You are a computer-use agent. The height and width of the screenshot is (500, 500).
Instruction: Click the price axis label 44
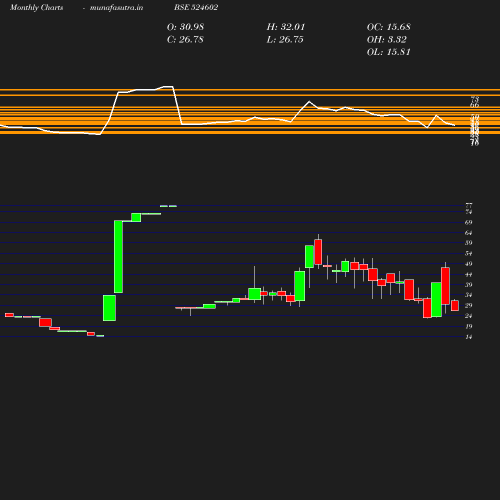(469, 274)
